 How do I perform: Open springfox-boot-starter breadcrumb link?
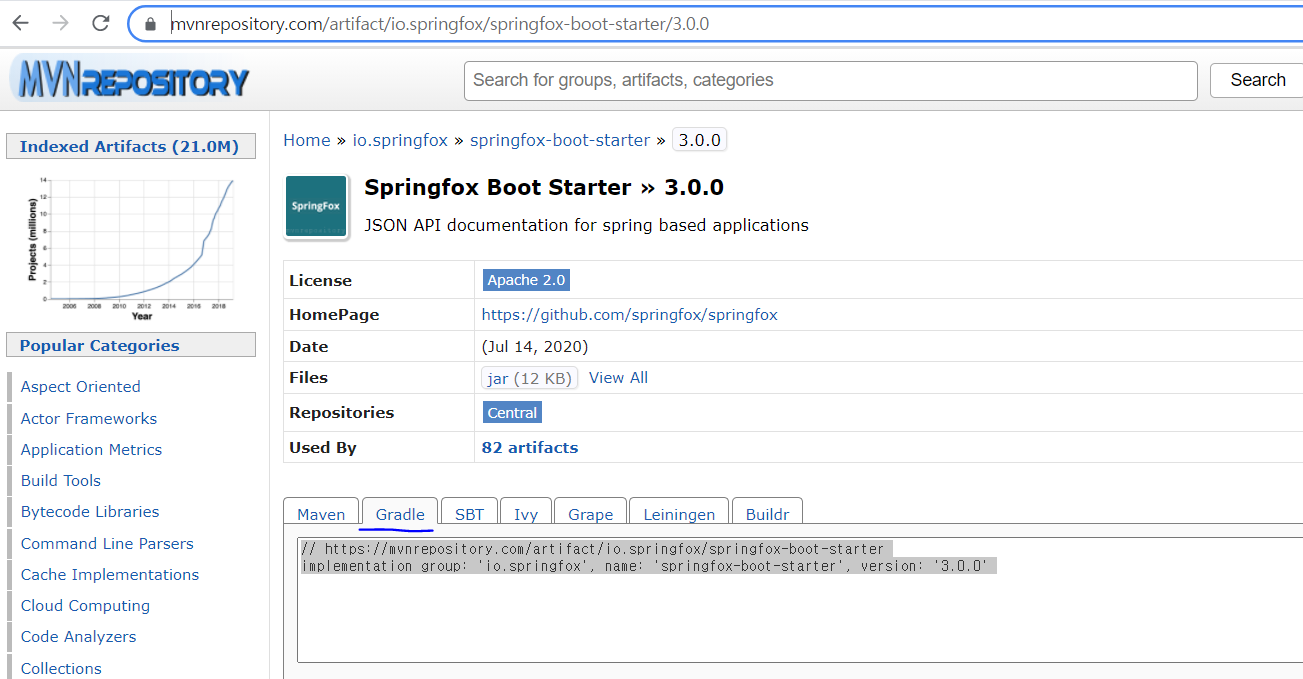[560, 140]
